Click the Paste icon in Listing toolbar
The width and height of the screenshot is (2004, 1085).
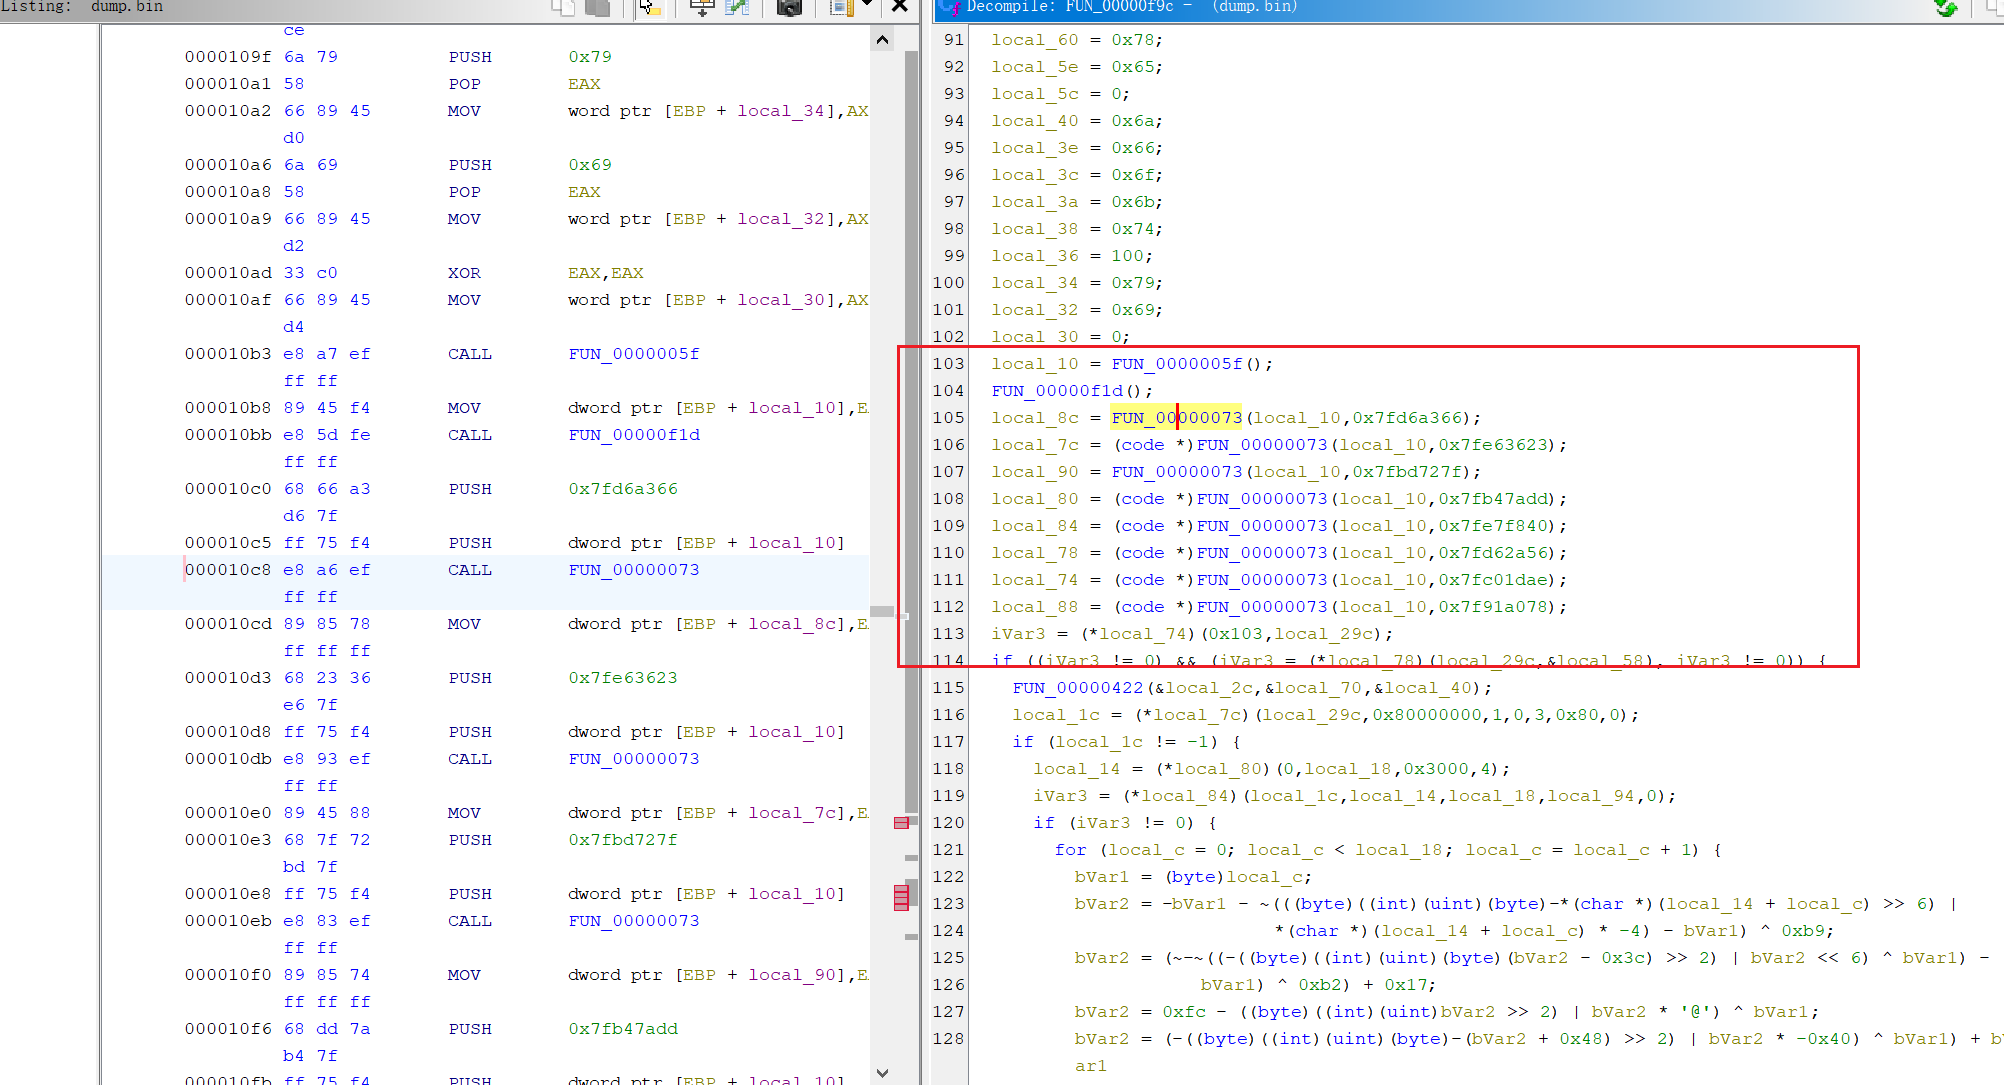(x=598, y=7)
